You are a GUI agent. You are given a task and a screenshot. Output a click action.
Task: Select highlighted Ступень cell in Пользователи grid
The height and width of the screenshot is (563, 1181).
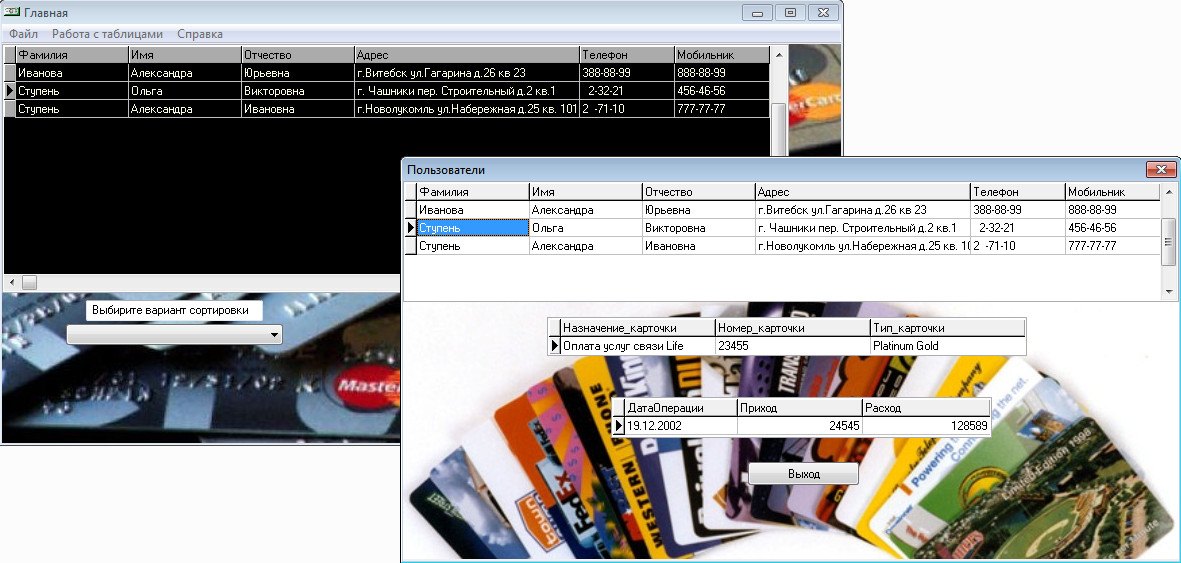pyautogui.click(x=473, y=228)
